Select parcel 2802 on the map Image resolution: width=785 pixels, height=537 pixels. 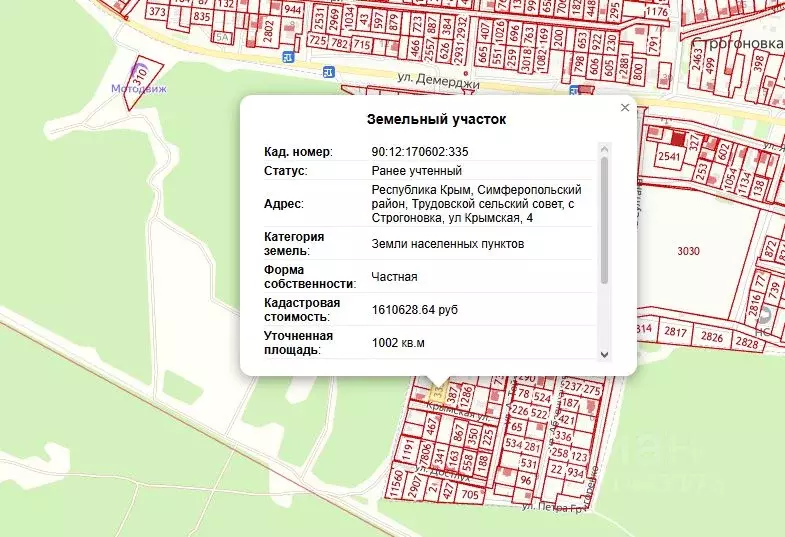pyautogui.click(x=269, y=30)
